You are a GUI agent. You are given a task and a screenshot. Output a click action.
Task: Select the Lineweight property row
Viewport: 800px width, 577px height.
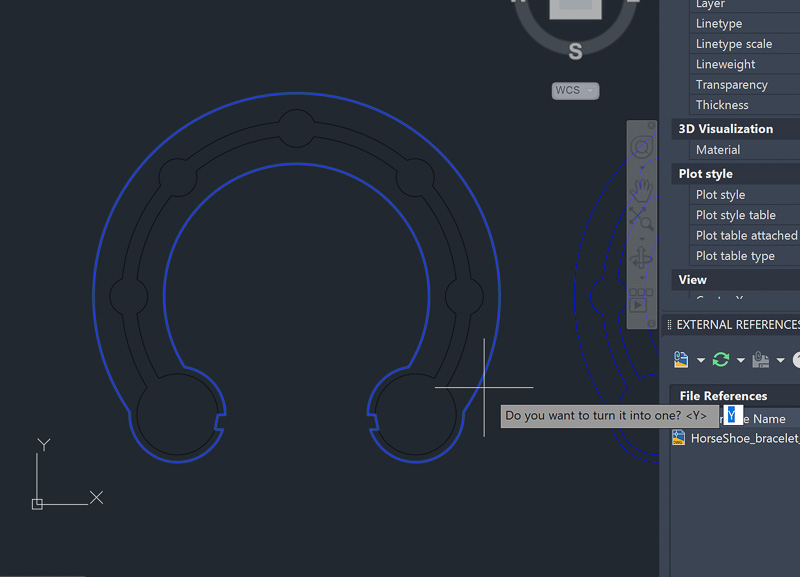point(725,64)
